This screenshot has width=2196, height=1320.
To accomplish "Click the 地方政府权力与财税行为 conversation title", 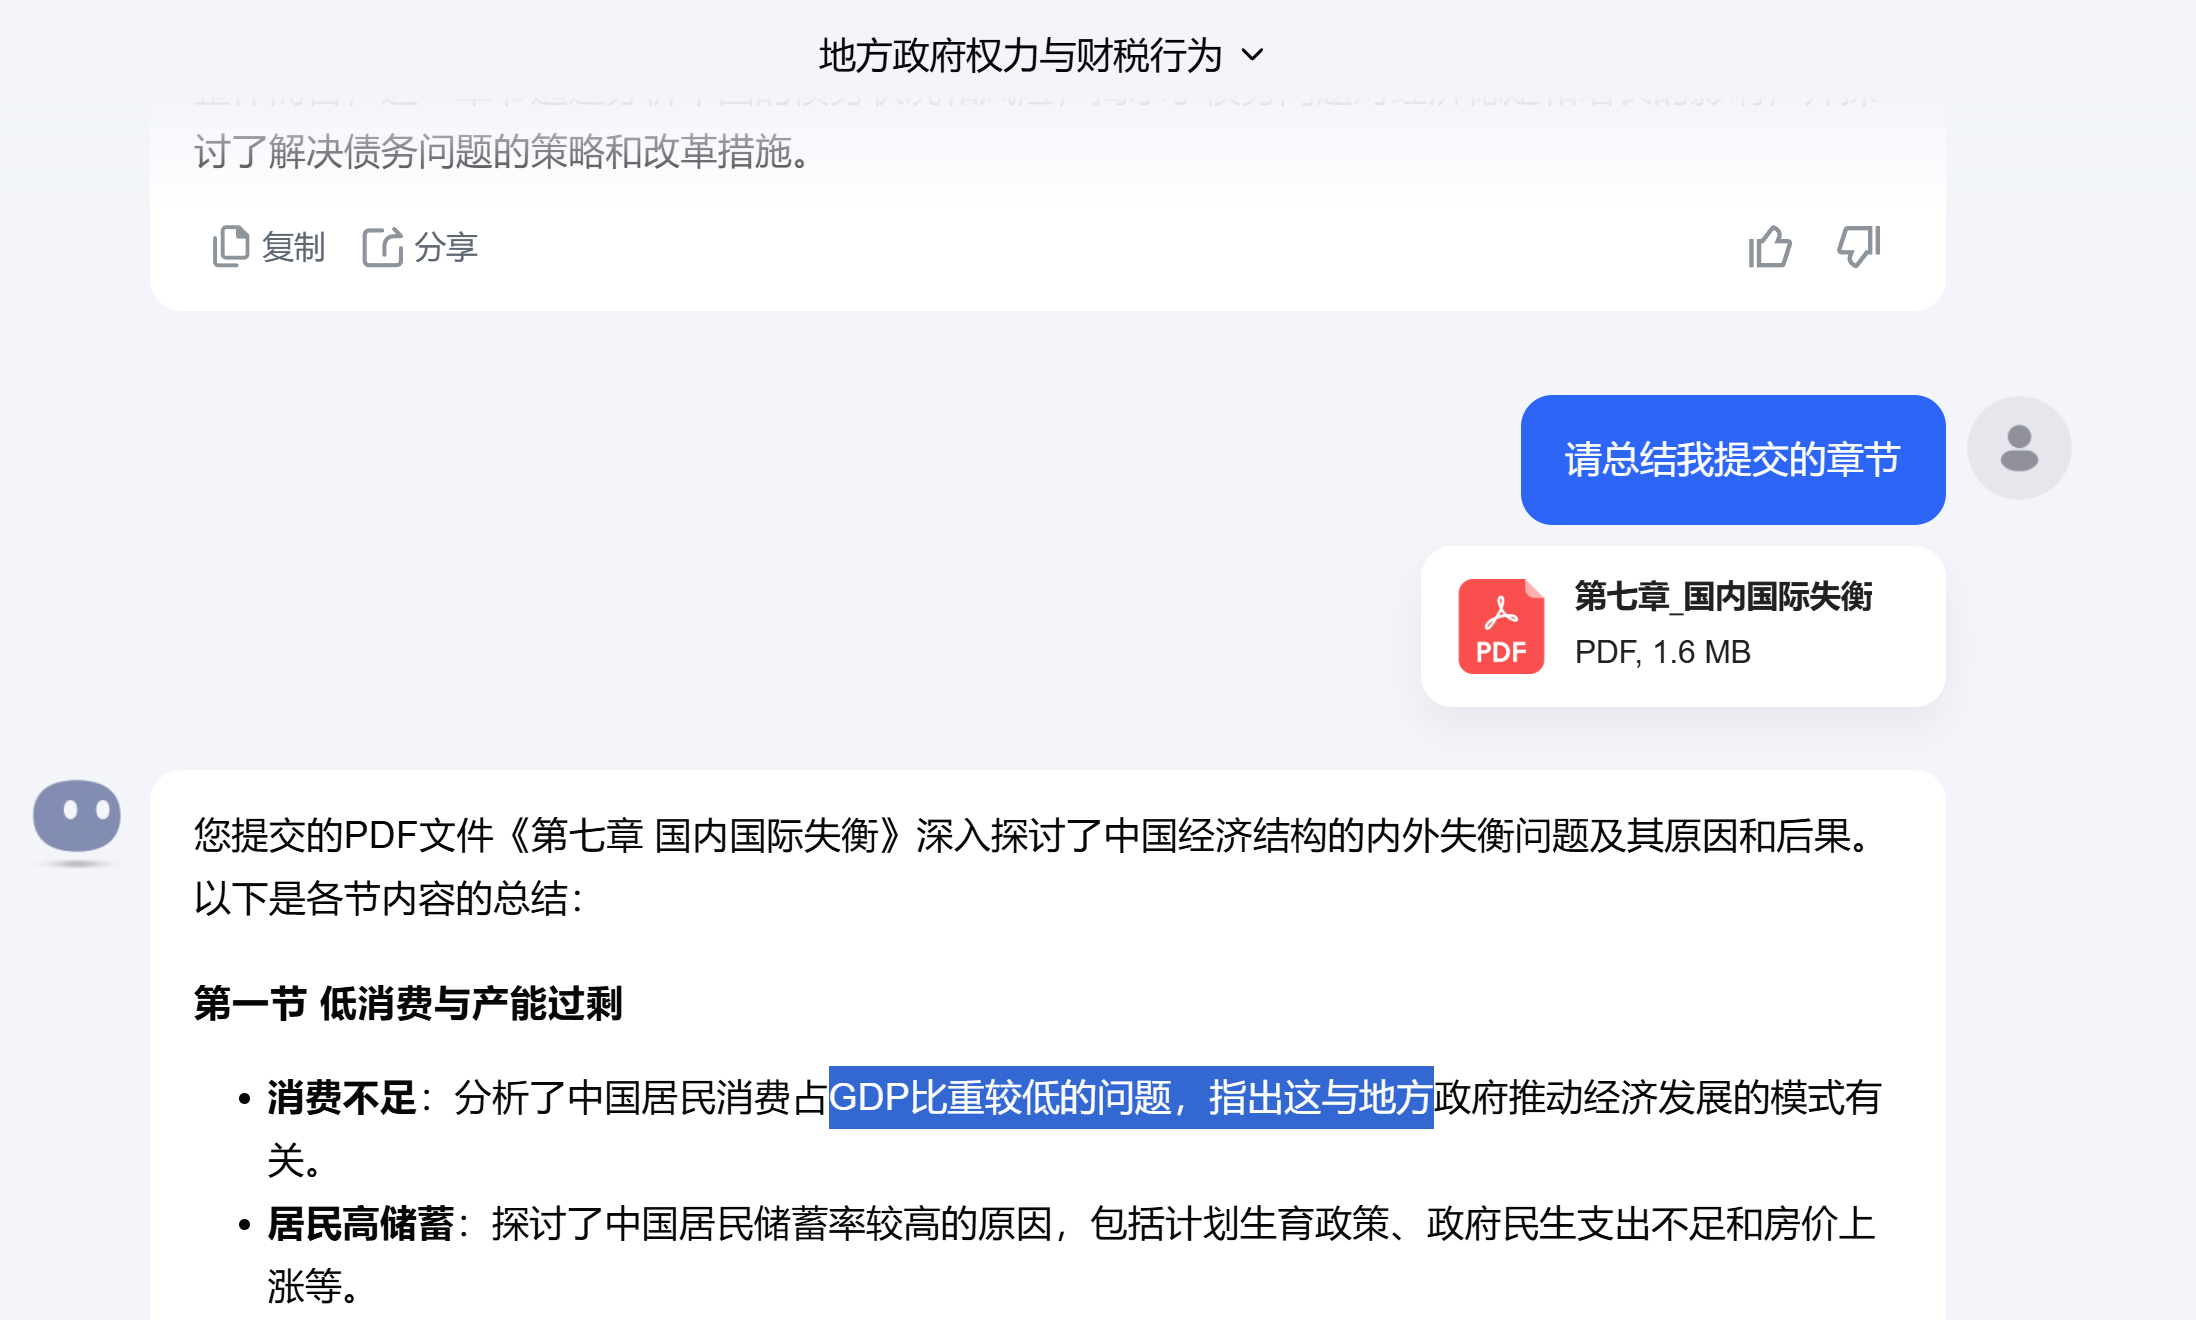I will pyautogui.click(x=1020, y=55).
